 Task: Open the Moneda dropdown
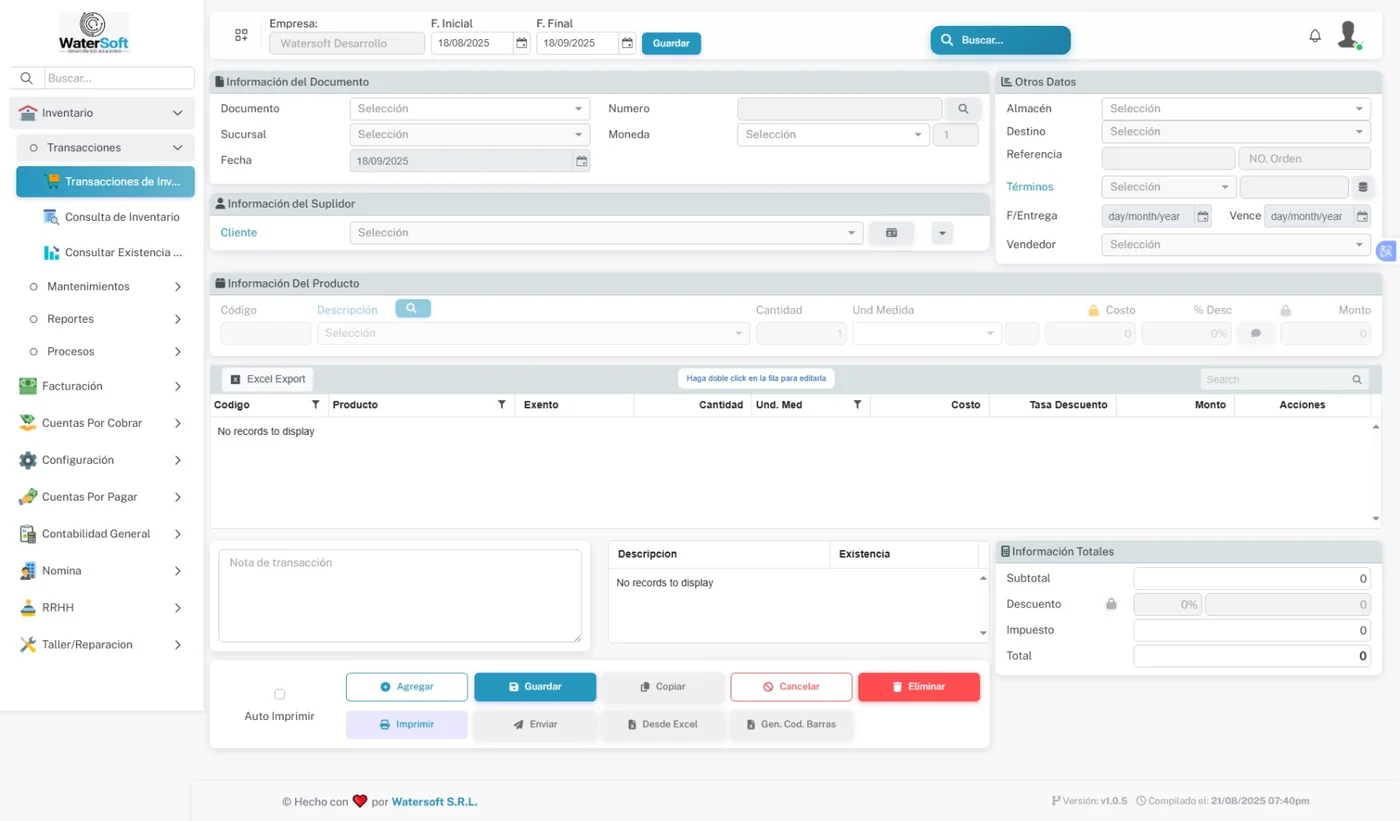[x=833, y=135]
